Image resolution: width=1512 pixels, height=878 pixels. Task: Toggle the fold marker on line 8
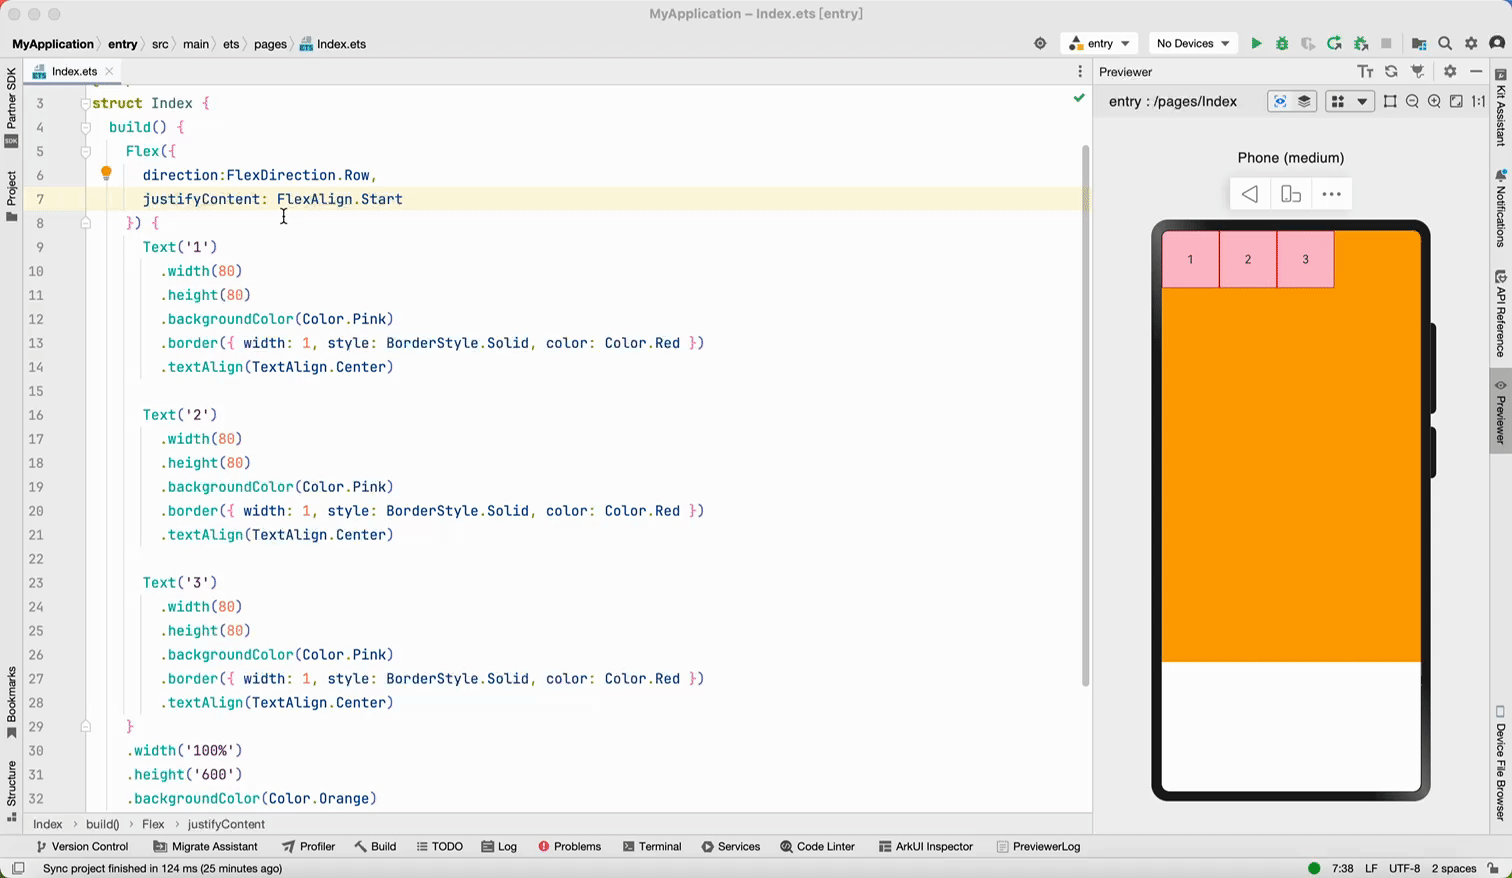click(x=86, y=223)
